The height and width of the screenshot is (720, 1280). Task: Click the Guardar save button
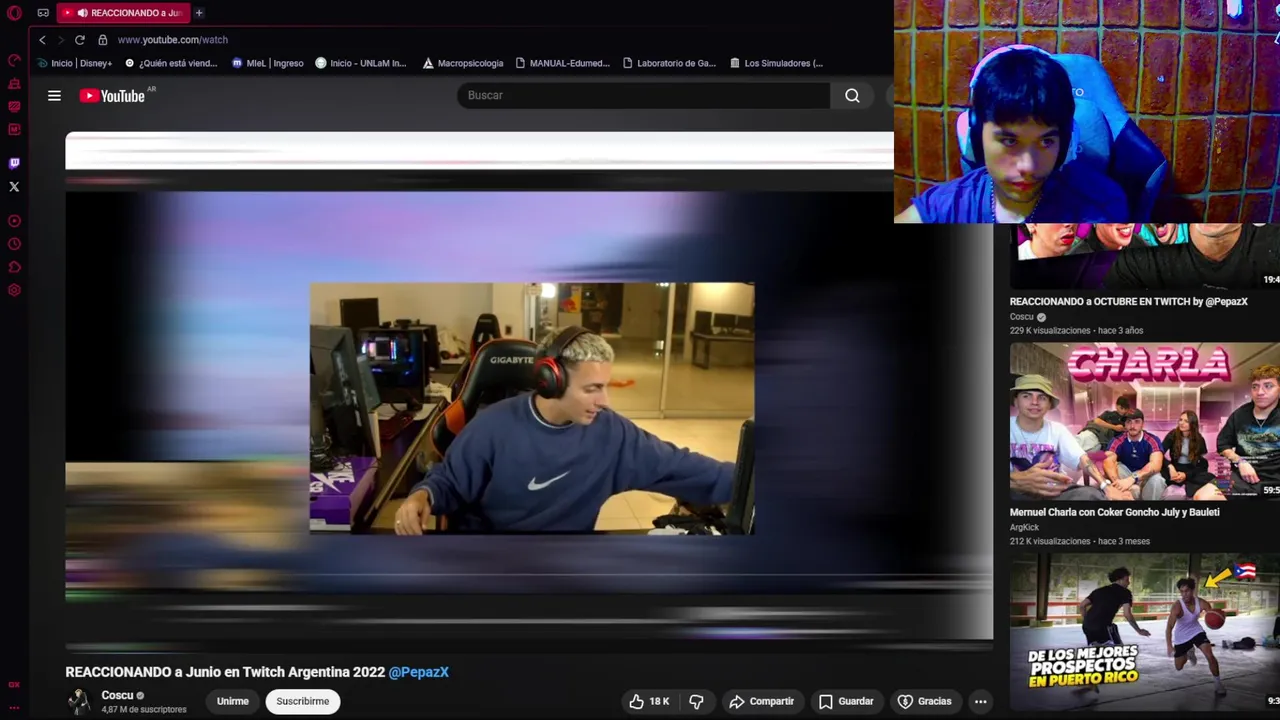[x=846, y=701]
